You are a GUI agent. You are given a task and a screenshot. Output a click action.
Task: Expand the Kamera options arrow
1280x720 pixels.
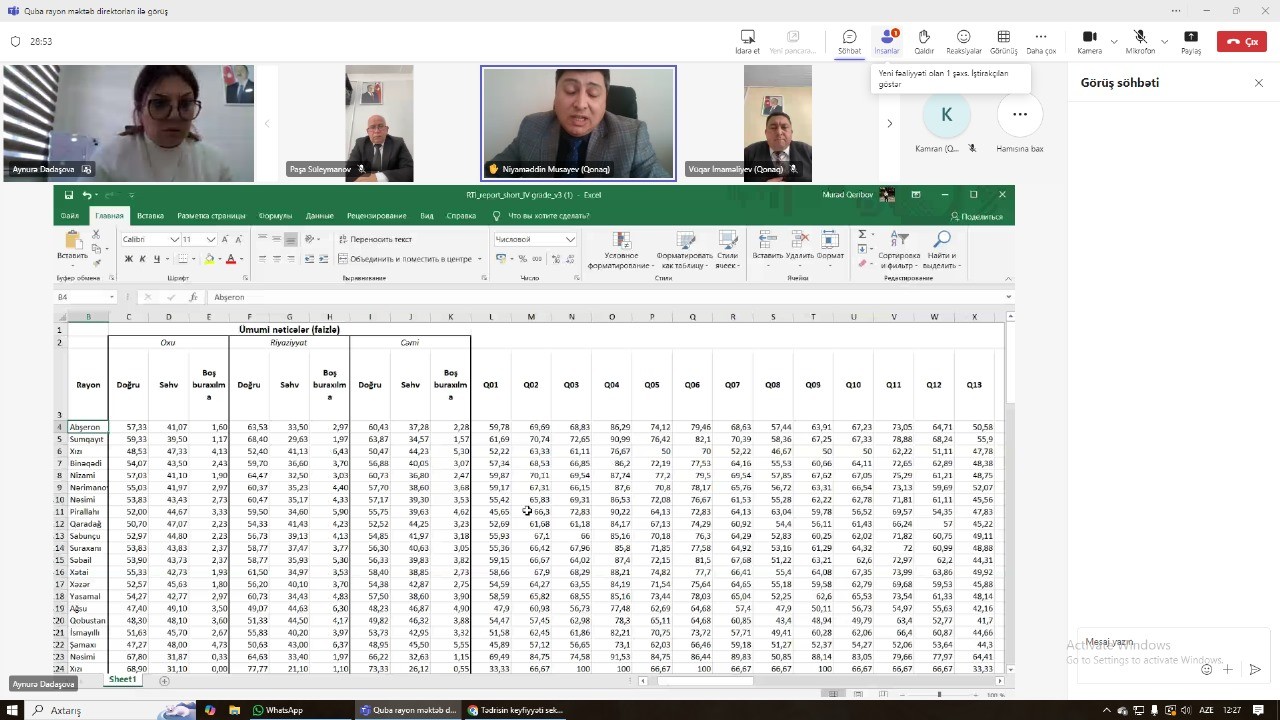[x=1113, y=42]
